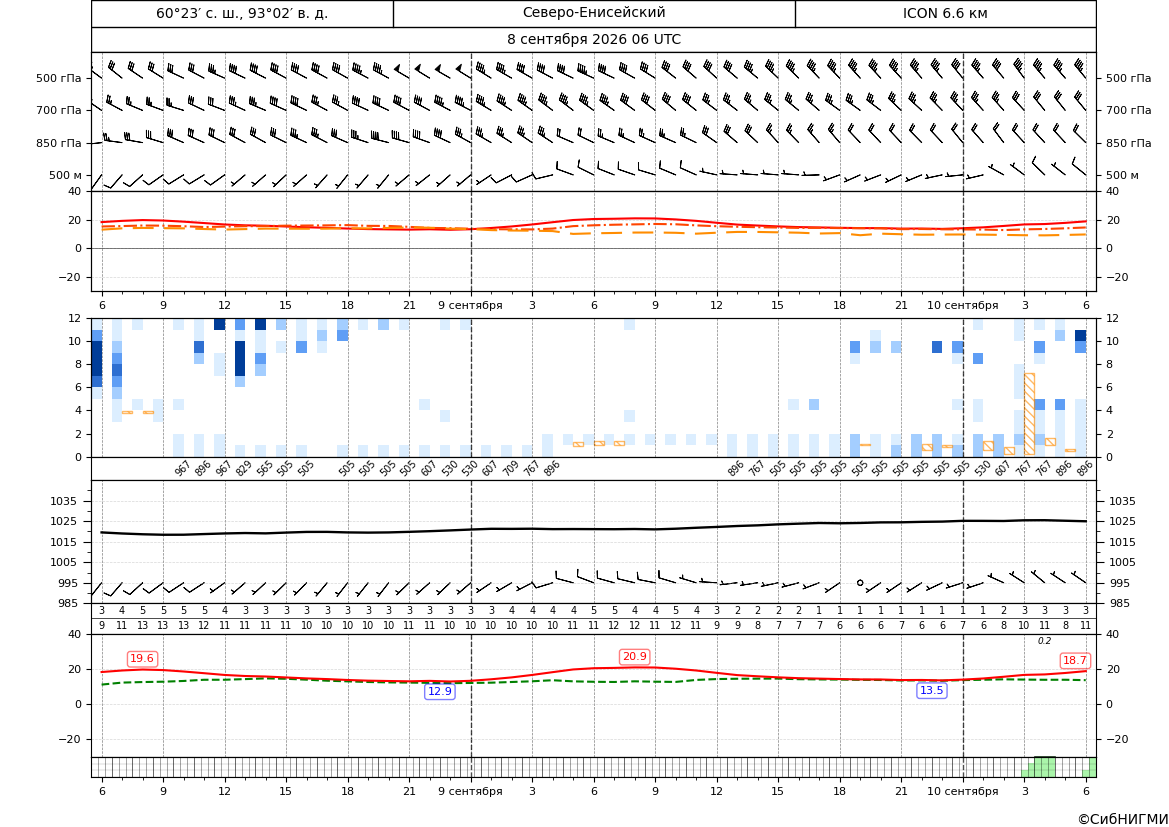Image resolution: width=1169 pixels, height=827 pixels.
Task: Click the ICON 6.6 км model header
Action: pos(945,13)
